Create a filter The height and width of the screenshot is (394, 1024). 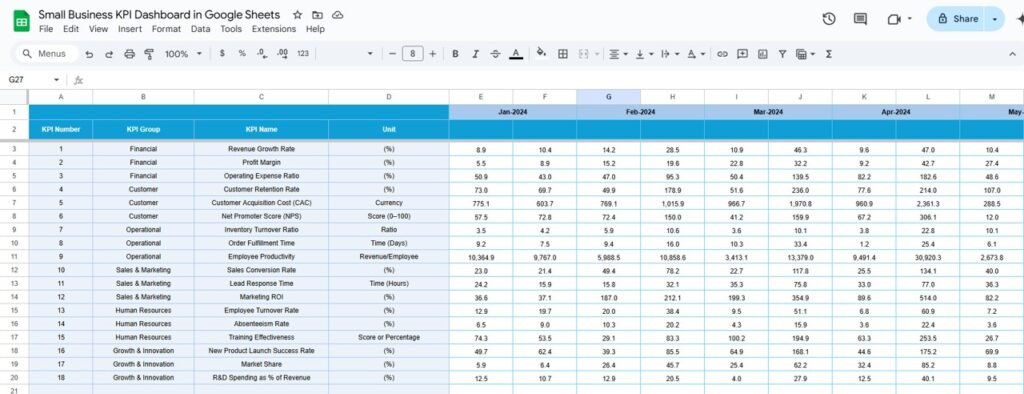[x=782, y=54]
